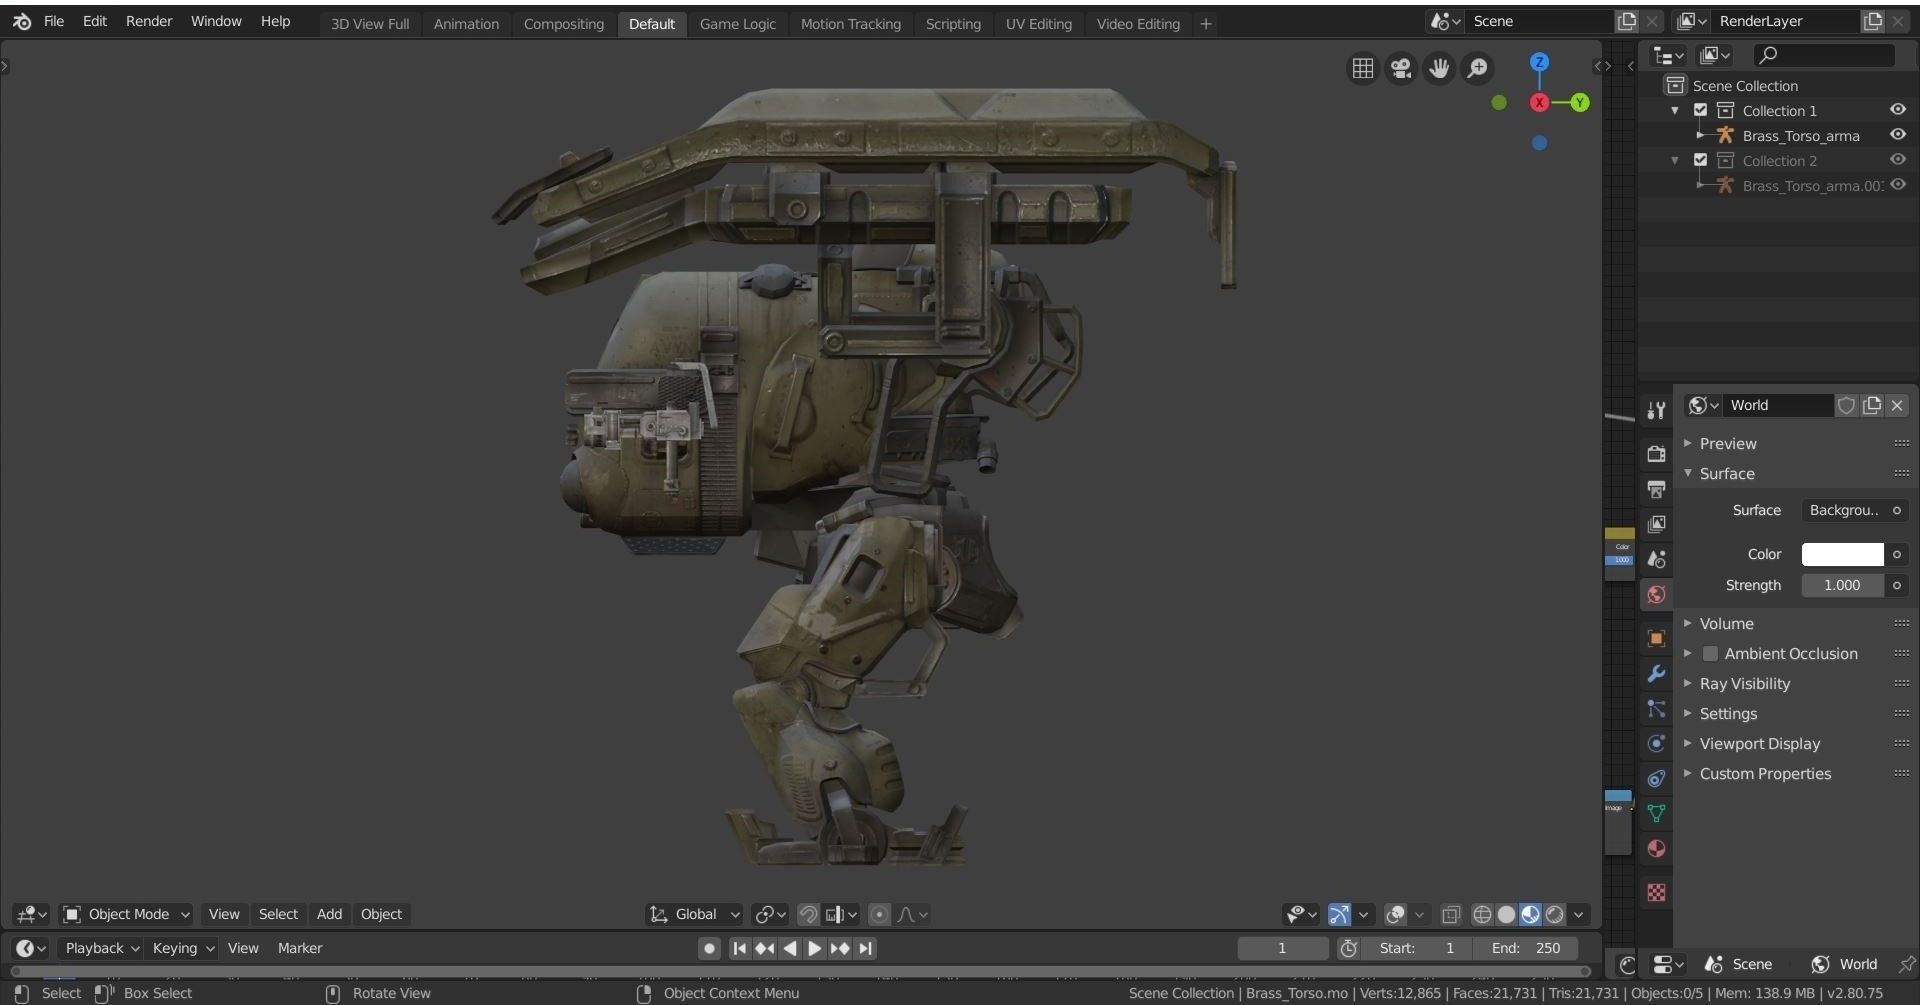Open the View Layer properties tab
This screenshot has height=1005, width=1920.
1656,524
